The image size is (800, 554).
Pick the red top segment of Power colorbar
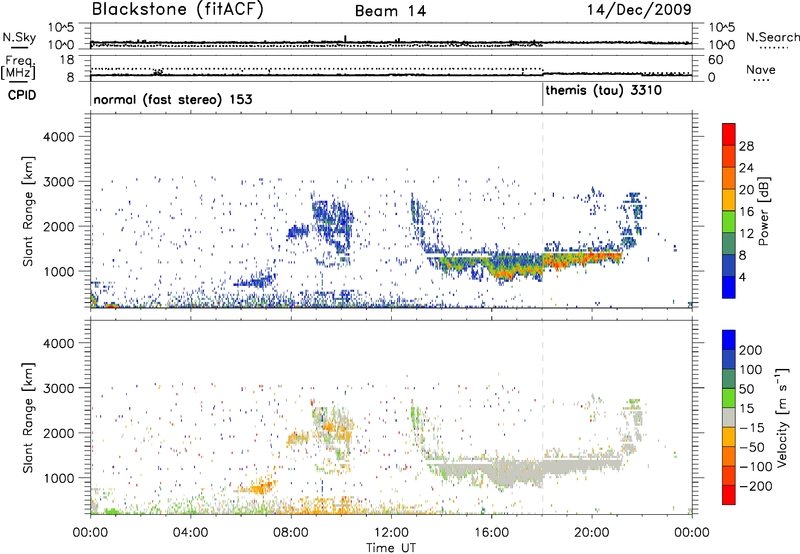coord(729,134)
